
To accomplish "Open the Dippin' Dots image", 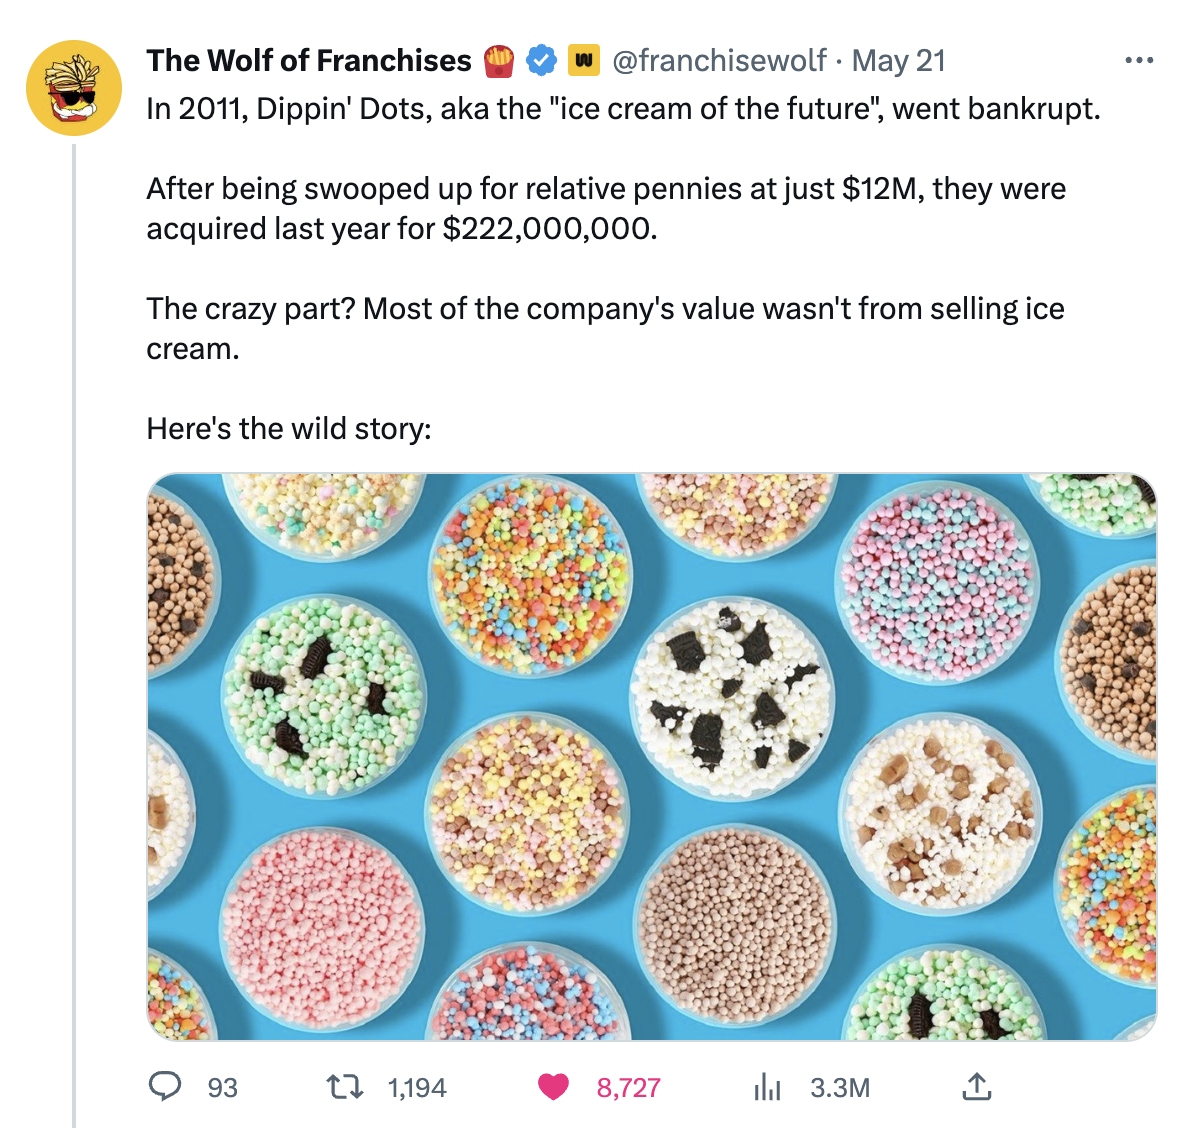I will (651, 757).
